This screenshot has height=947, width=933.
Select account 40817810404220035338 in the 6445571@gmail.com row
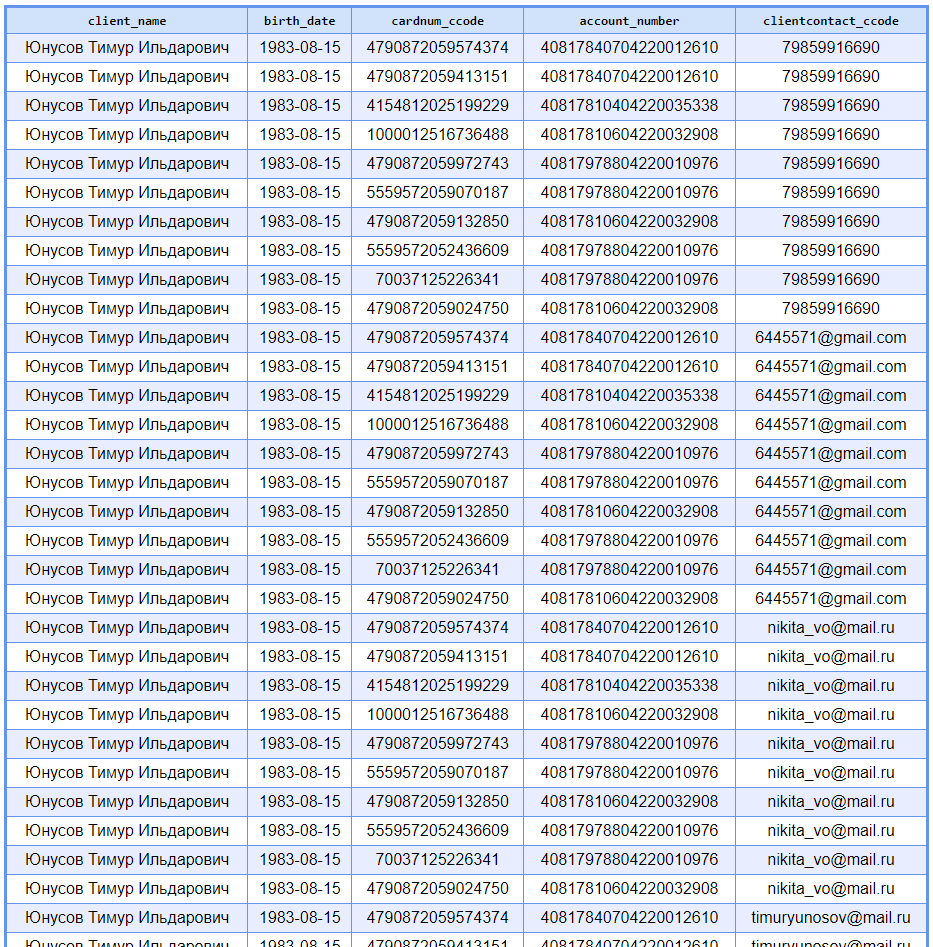point(629,396)
